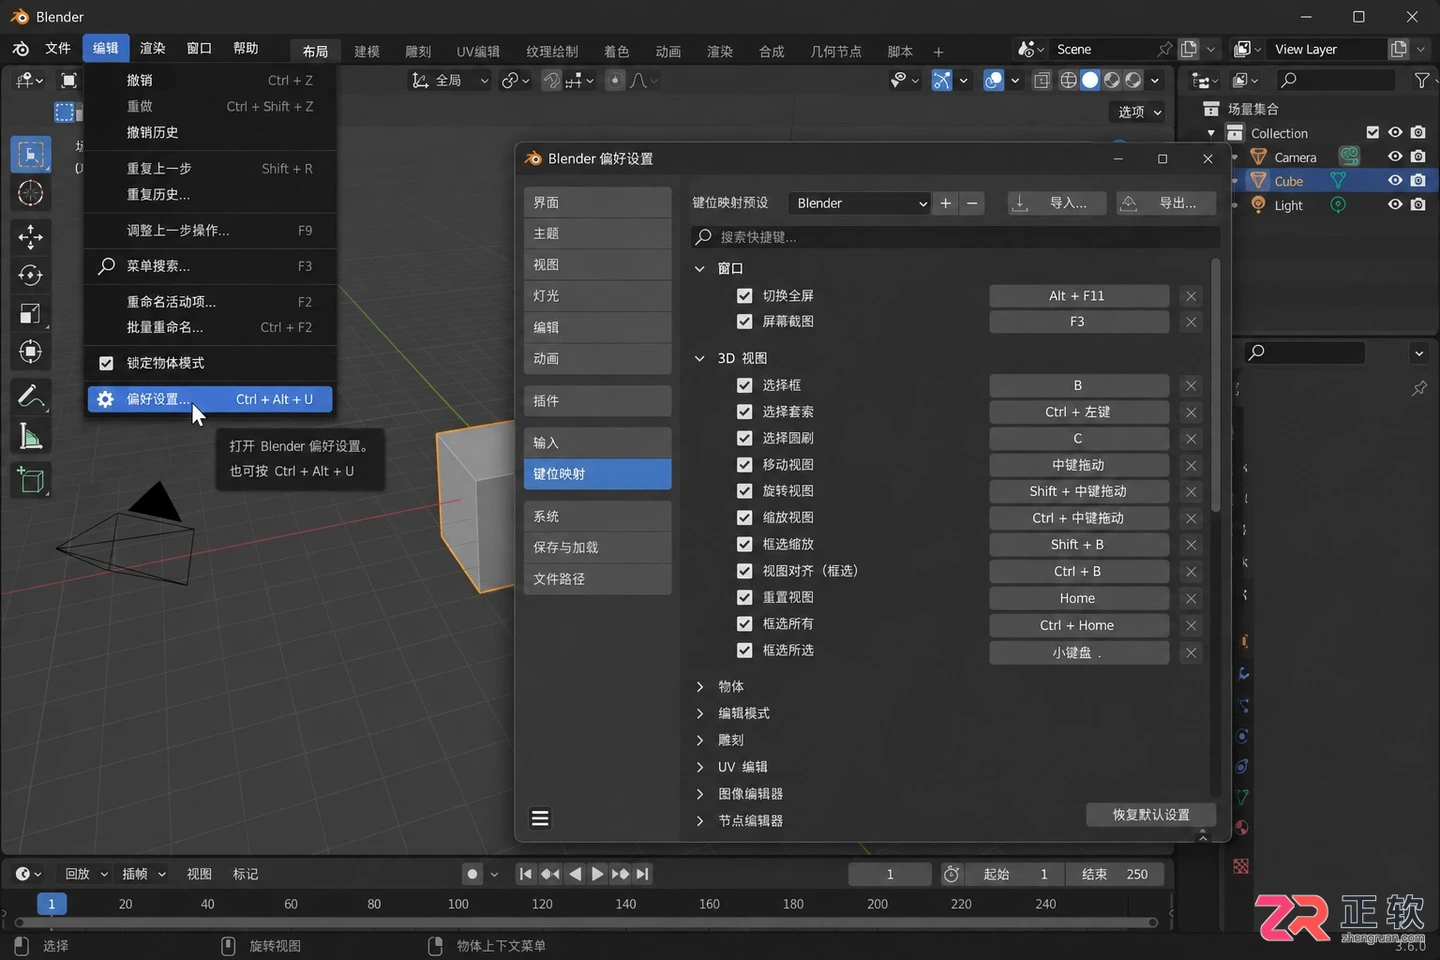This screenshot has width=1440, height=960.
Task: Toggle the 锁定物体模式 checkbox in the menu
Action: pyautogui.click(x=106, y=363)
